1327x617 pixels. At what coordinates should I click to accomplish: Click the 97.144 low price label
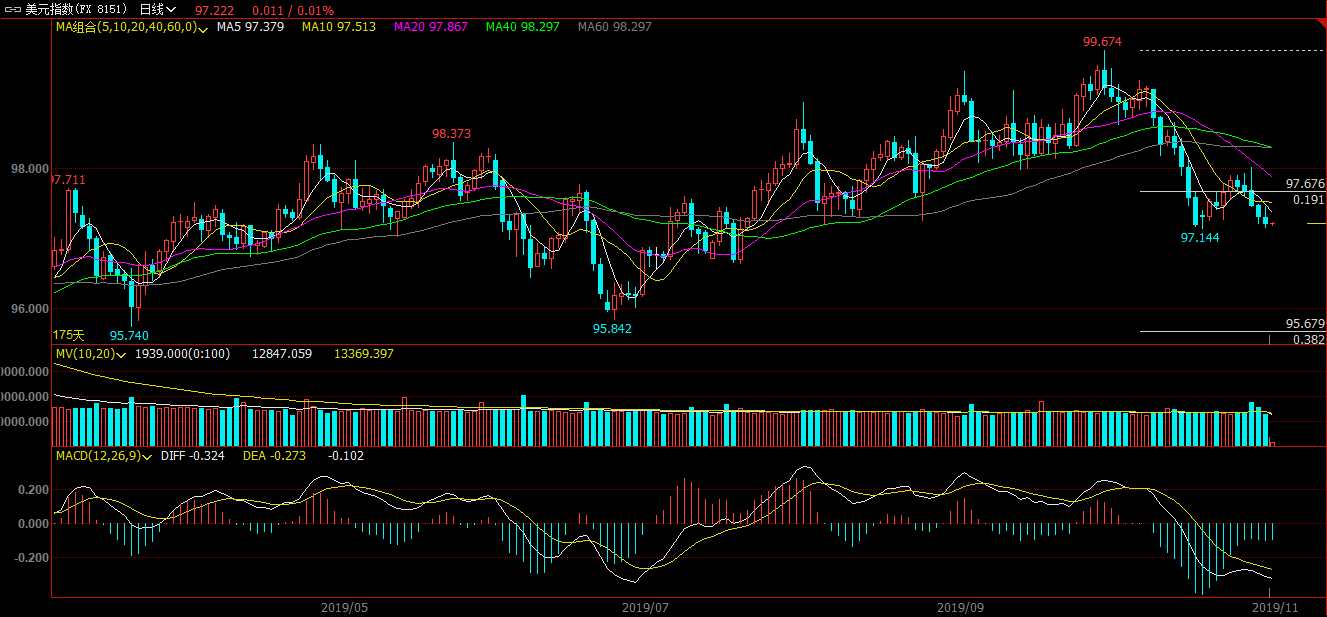(1200, 238)
